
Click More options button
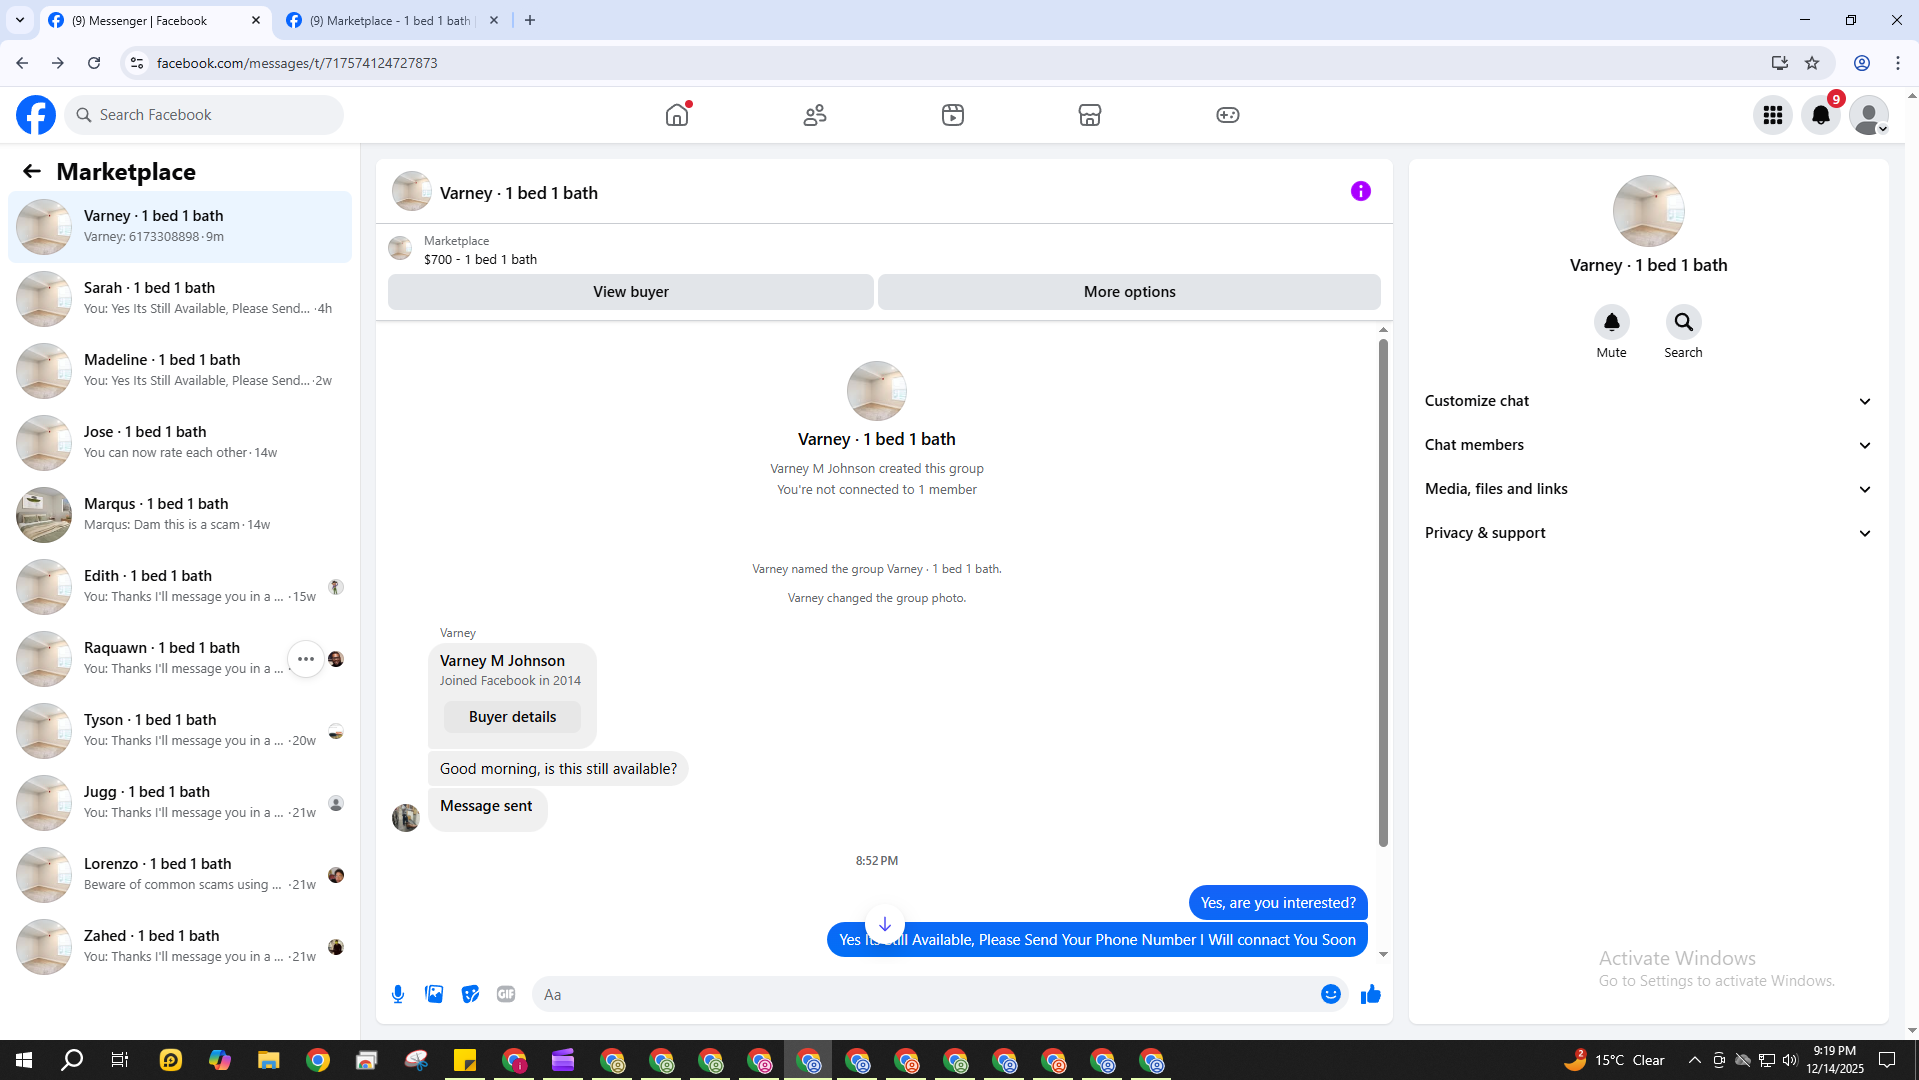point(1130,292)
